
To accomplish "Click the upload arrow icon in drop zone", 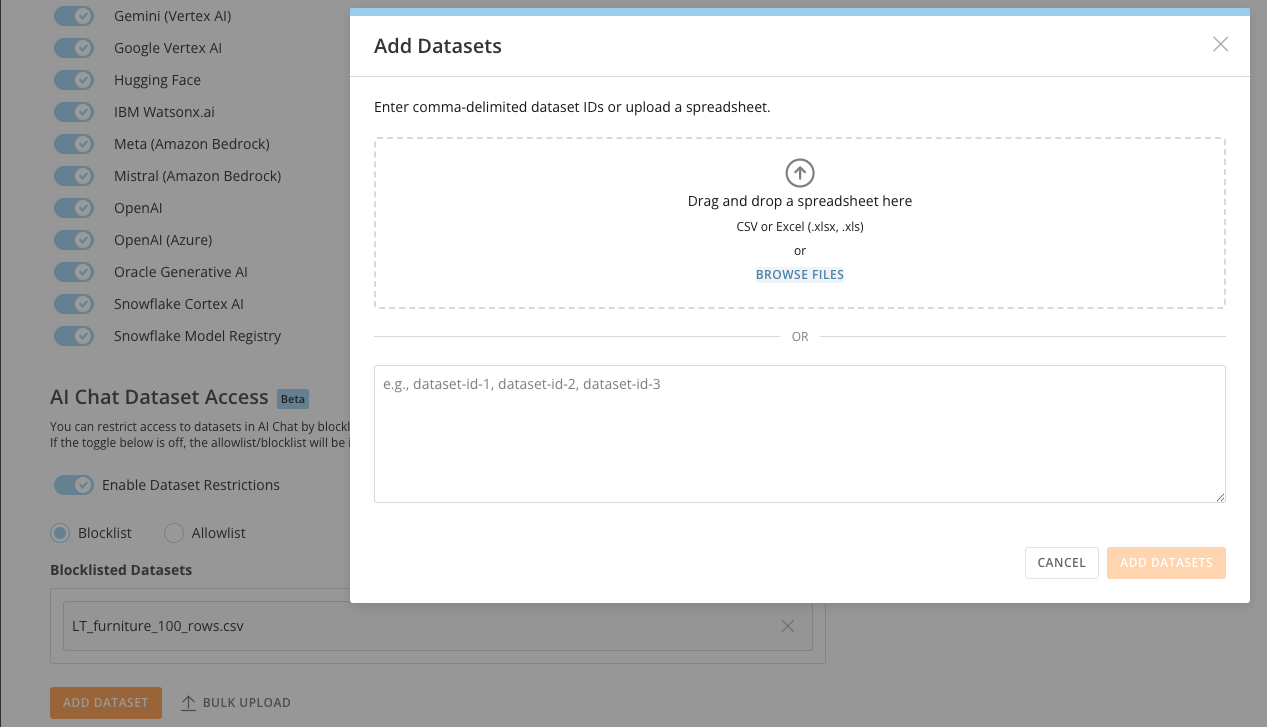I will (x=800, y=173).
